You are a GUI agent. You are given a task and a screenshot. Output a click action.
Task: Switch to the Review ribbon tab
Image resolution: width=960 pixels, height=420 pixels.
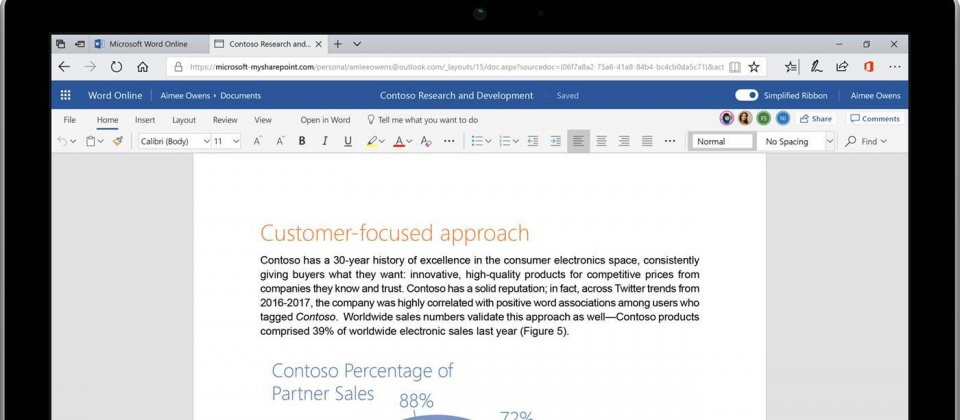225,120
